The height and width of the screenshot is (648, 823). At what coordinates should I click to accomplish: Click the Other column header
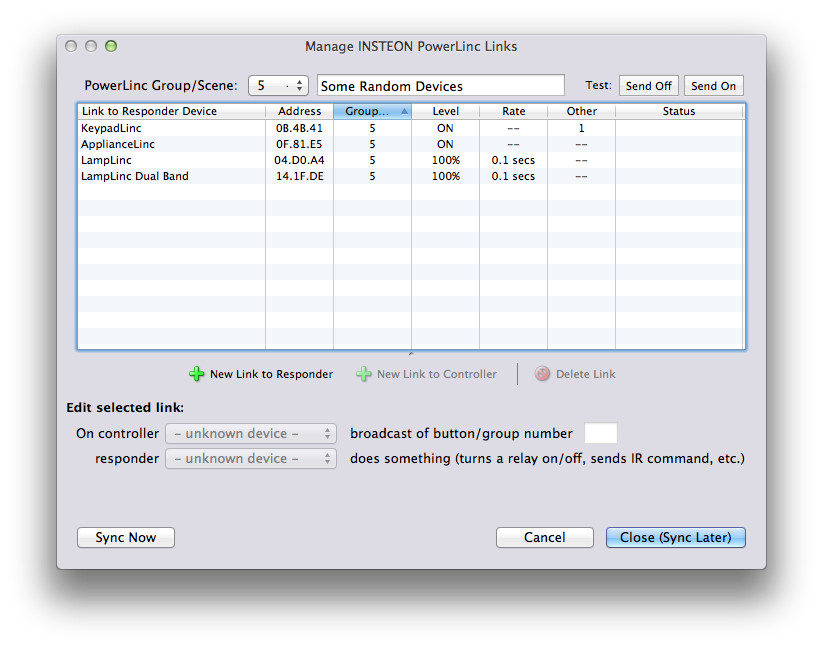click(x=582, y=111)
